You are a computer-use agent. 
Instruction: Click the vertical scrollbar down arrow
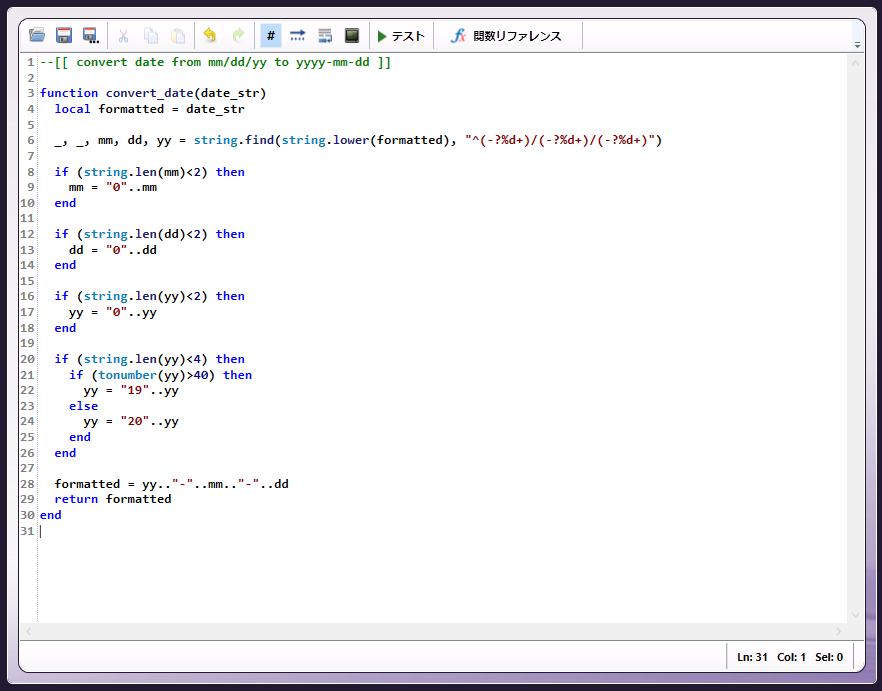(856, 615)
